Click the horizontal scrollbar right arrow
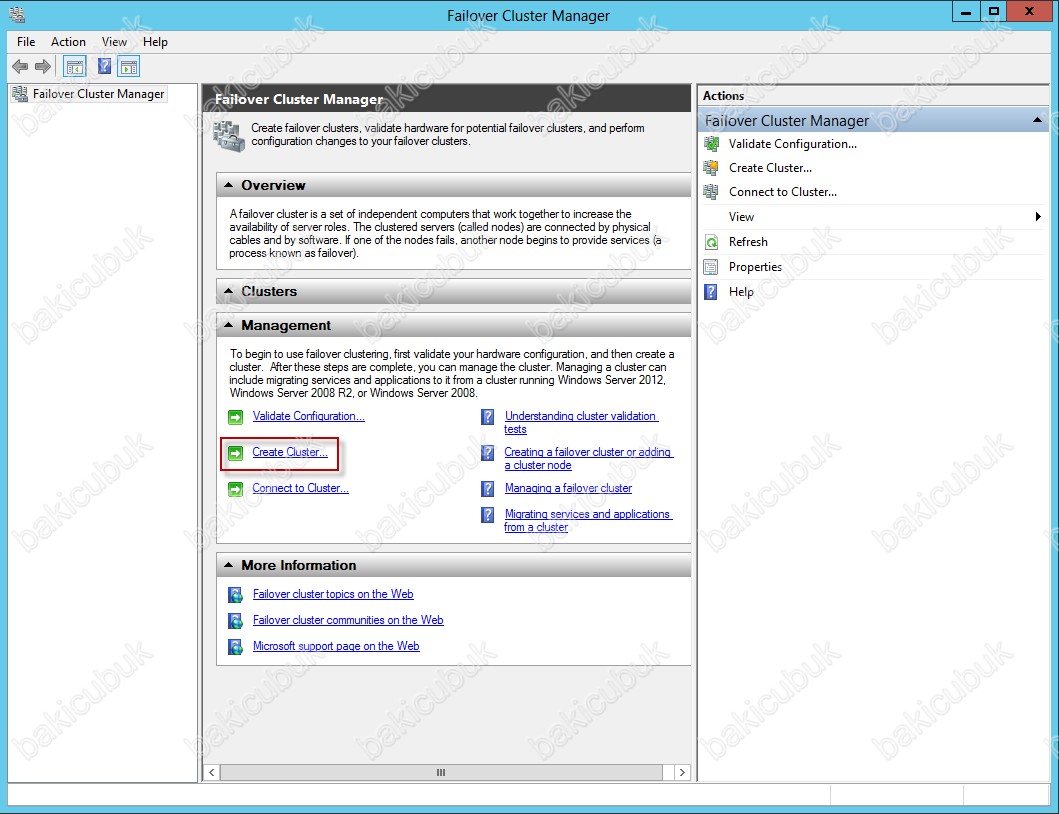 click(682, 772)
